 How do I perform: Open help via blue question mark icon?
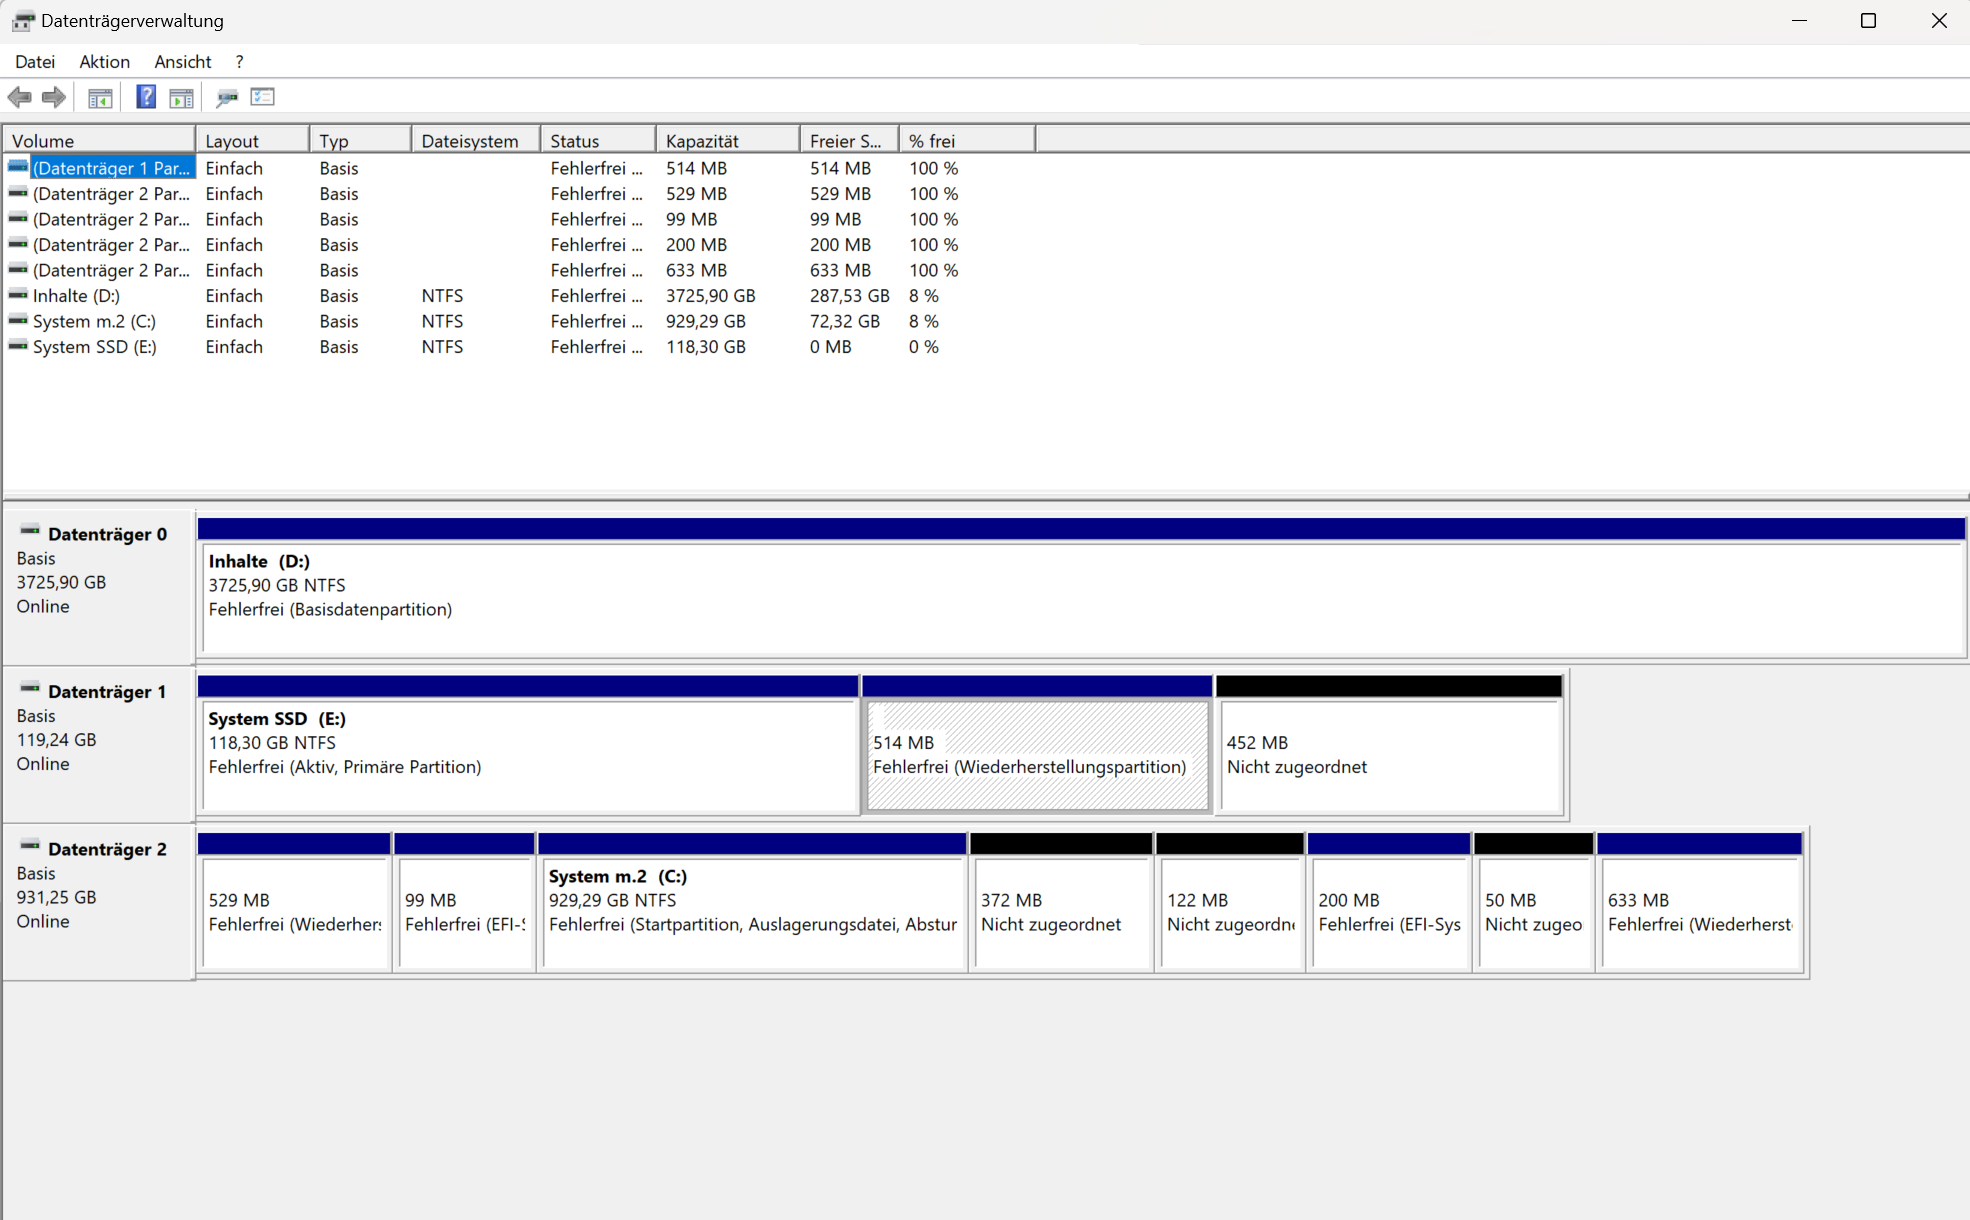[x=146, y=97]
